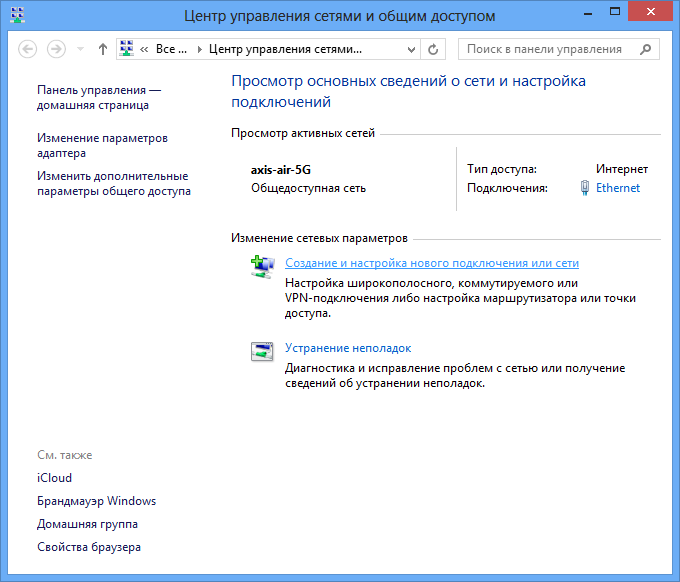Click the Back navigation arrow

[x=27, y=49]
